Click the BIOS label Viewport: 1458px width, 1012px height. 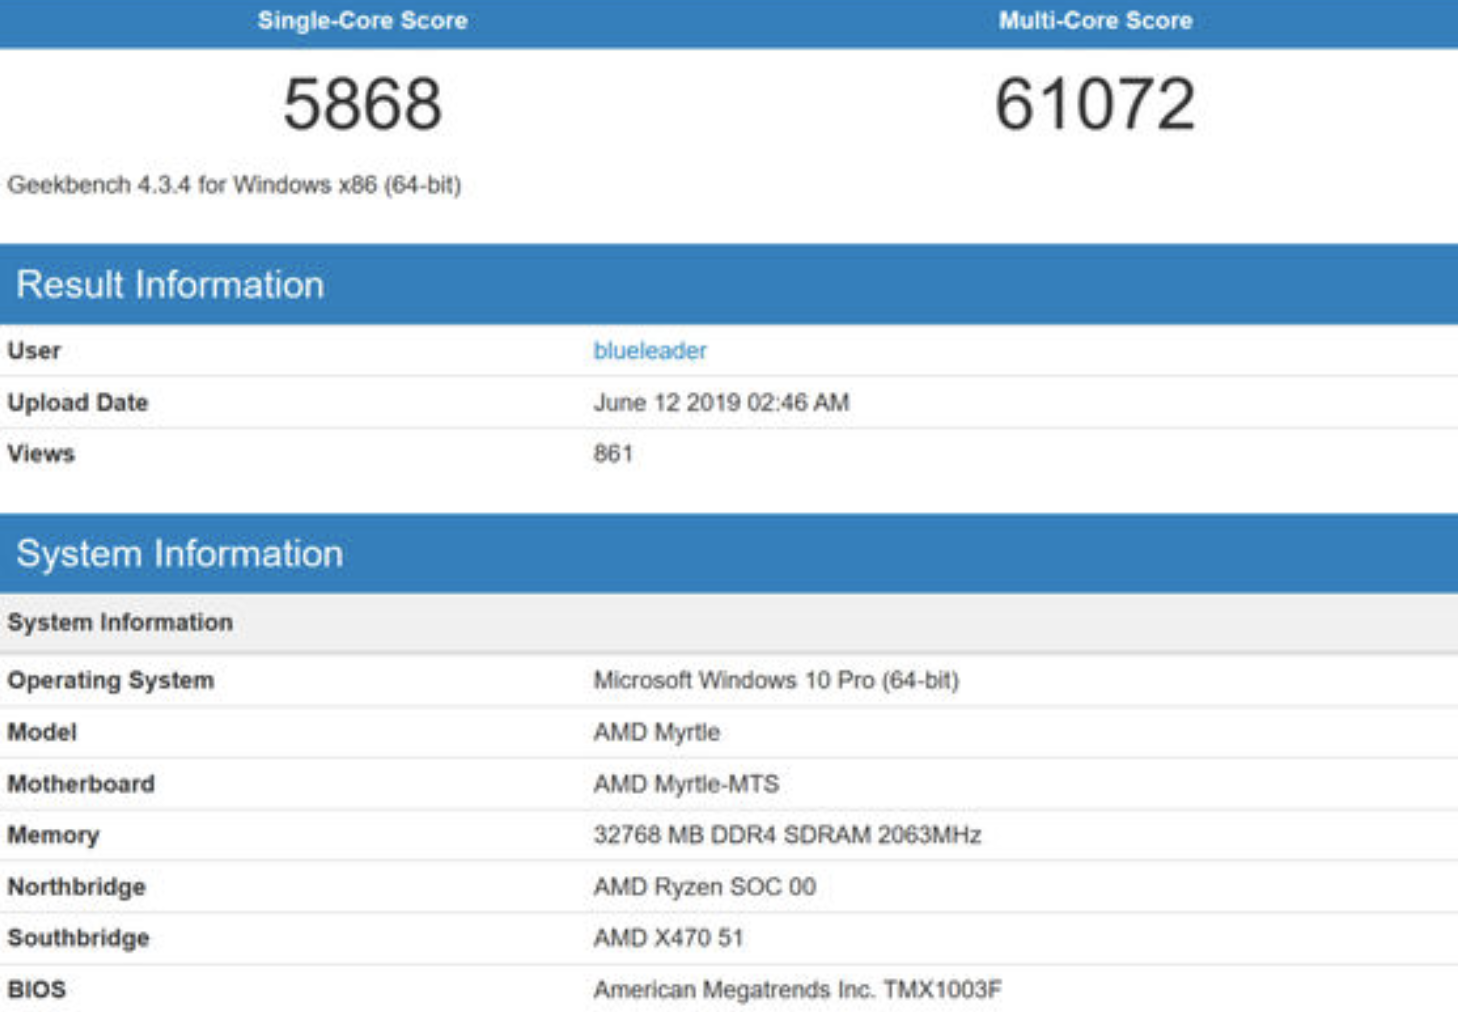36,990
